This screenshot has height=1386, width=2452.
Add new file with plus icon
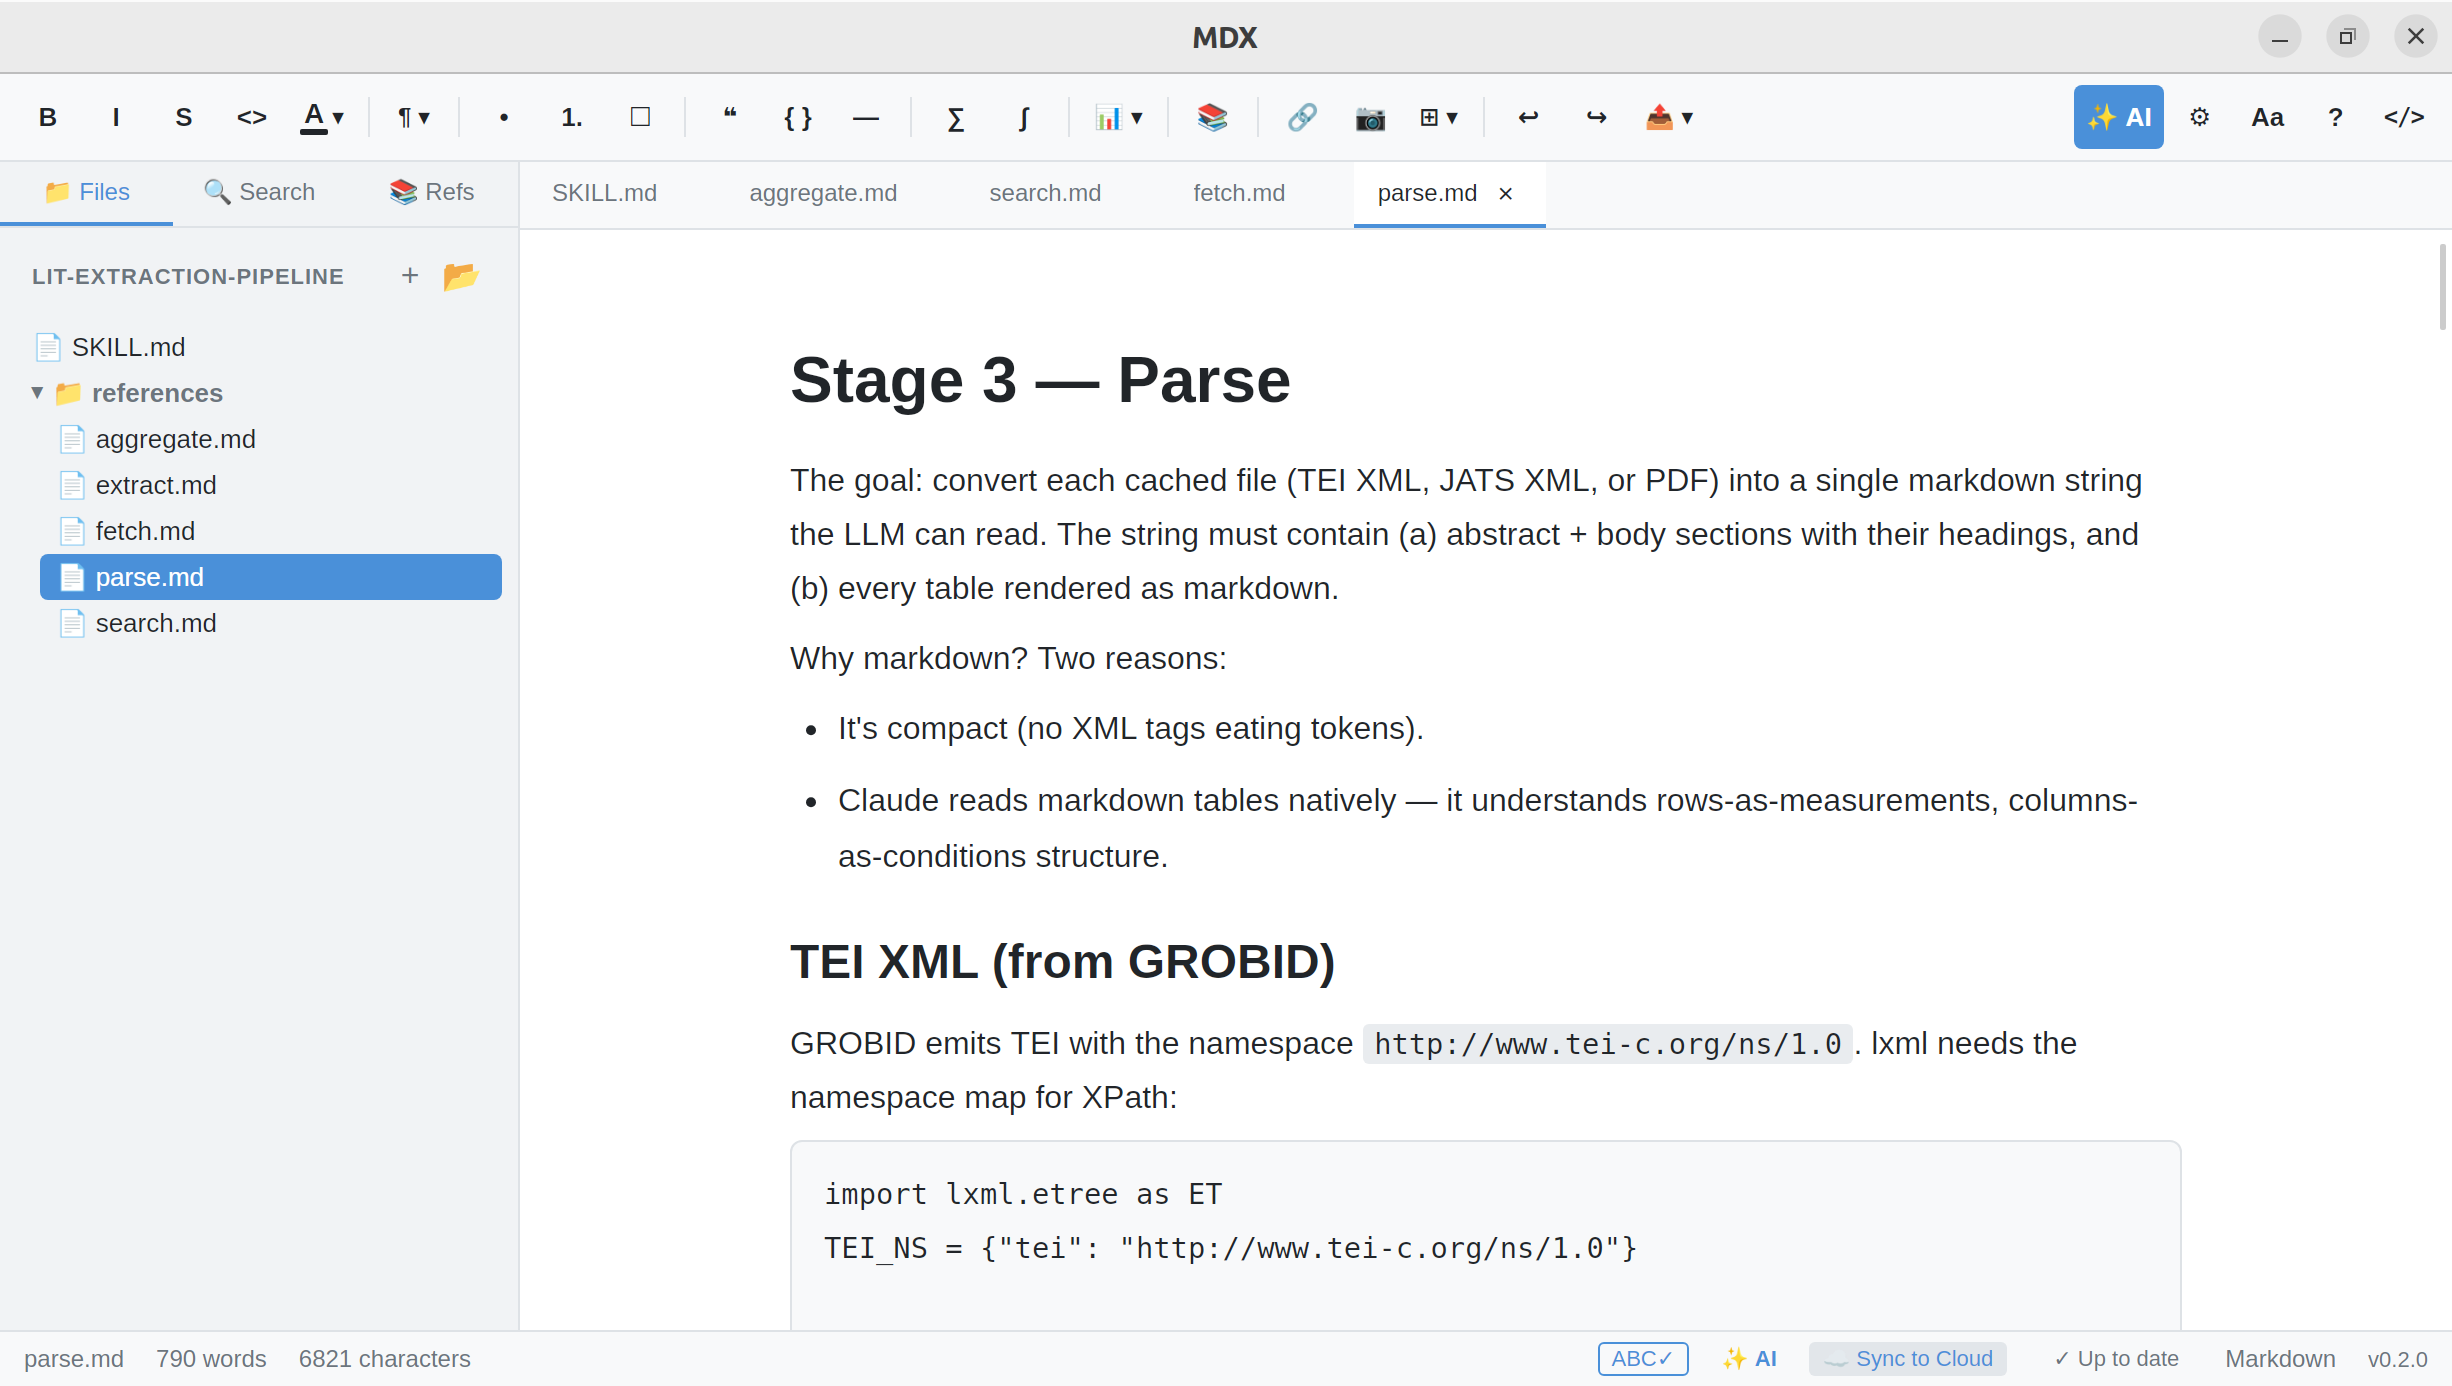(x=409, y=275)
